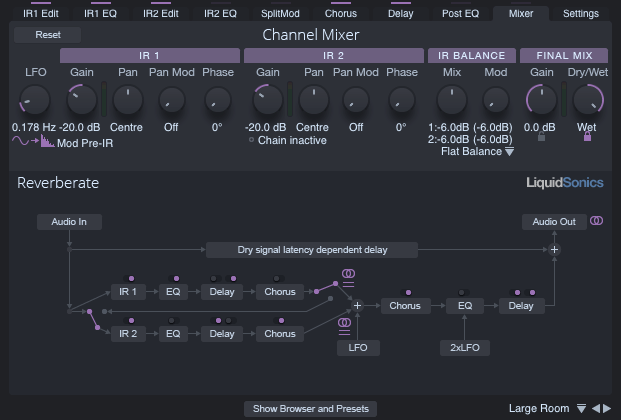Image resolution: width=621 pixels, height=420 pixels.
Task: Click the IR 1 Pan knob
Action: point(128,100)
